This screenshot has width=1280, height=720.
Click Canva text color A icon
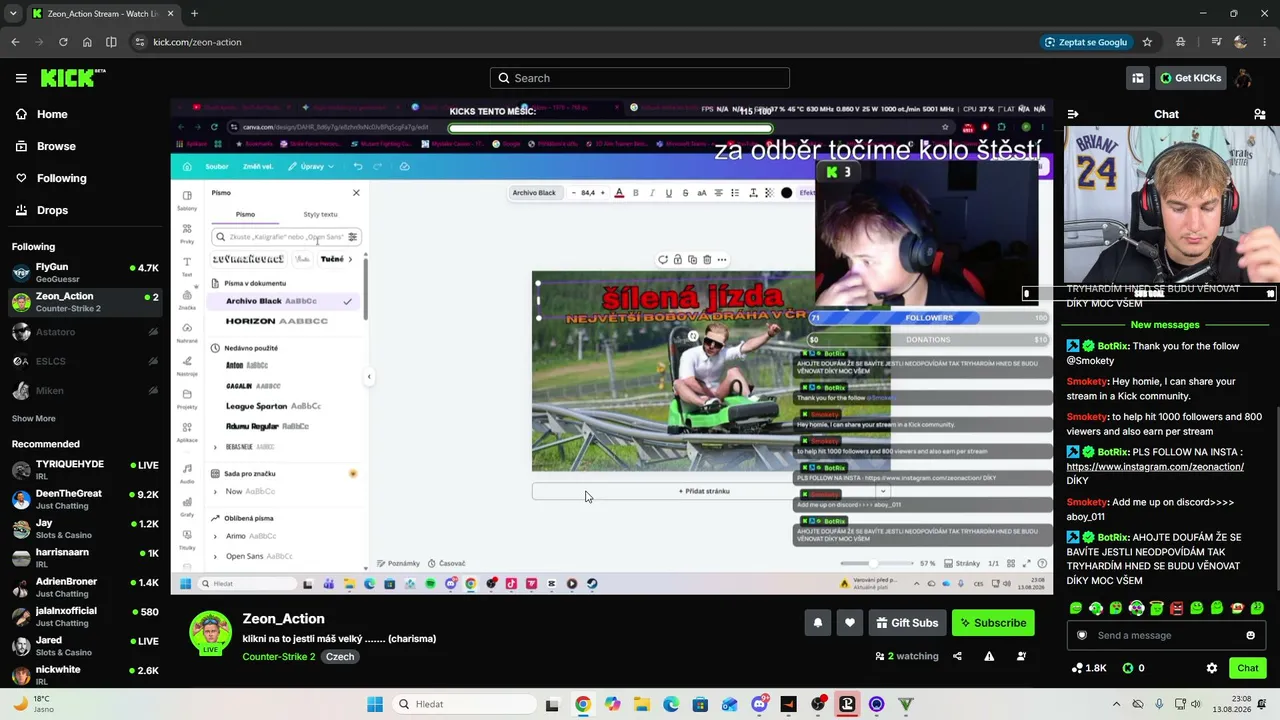click(619, 193)
